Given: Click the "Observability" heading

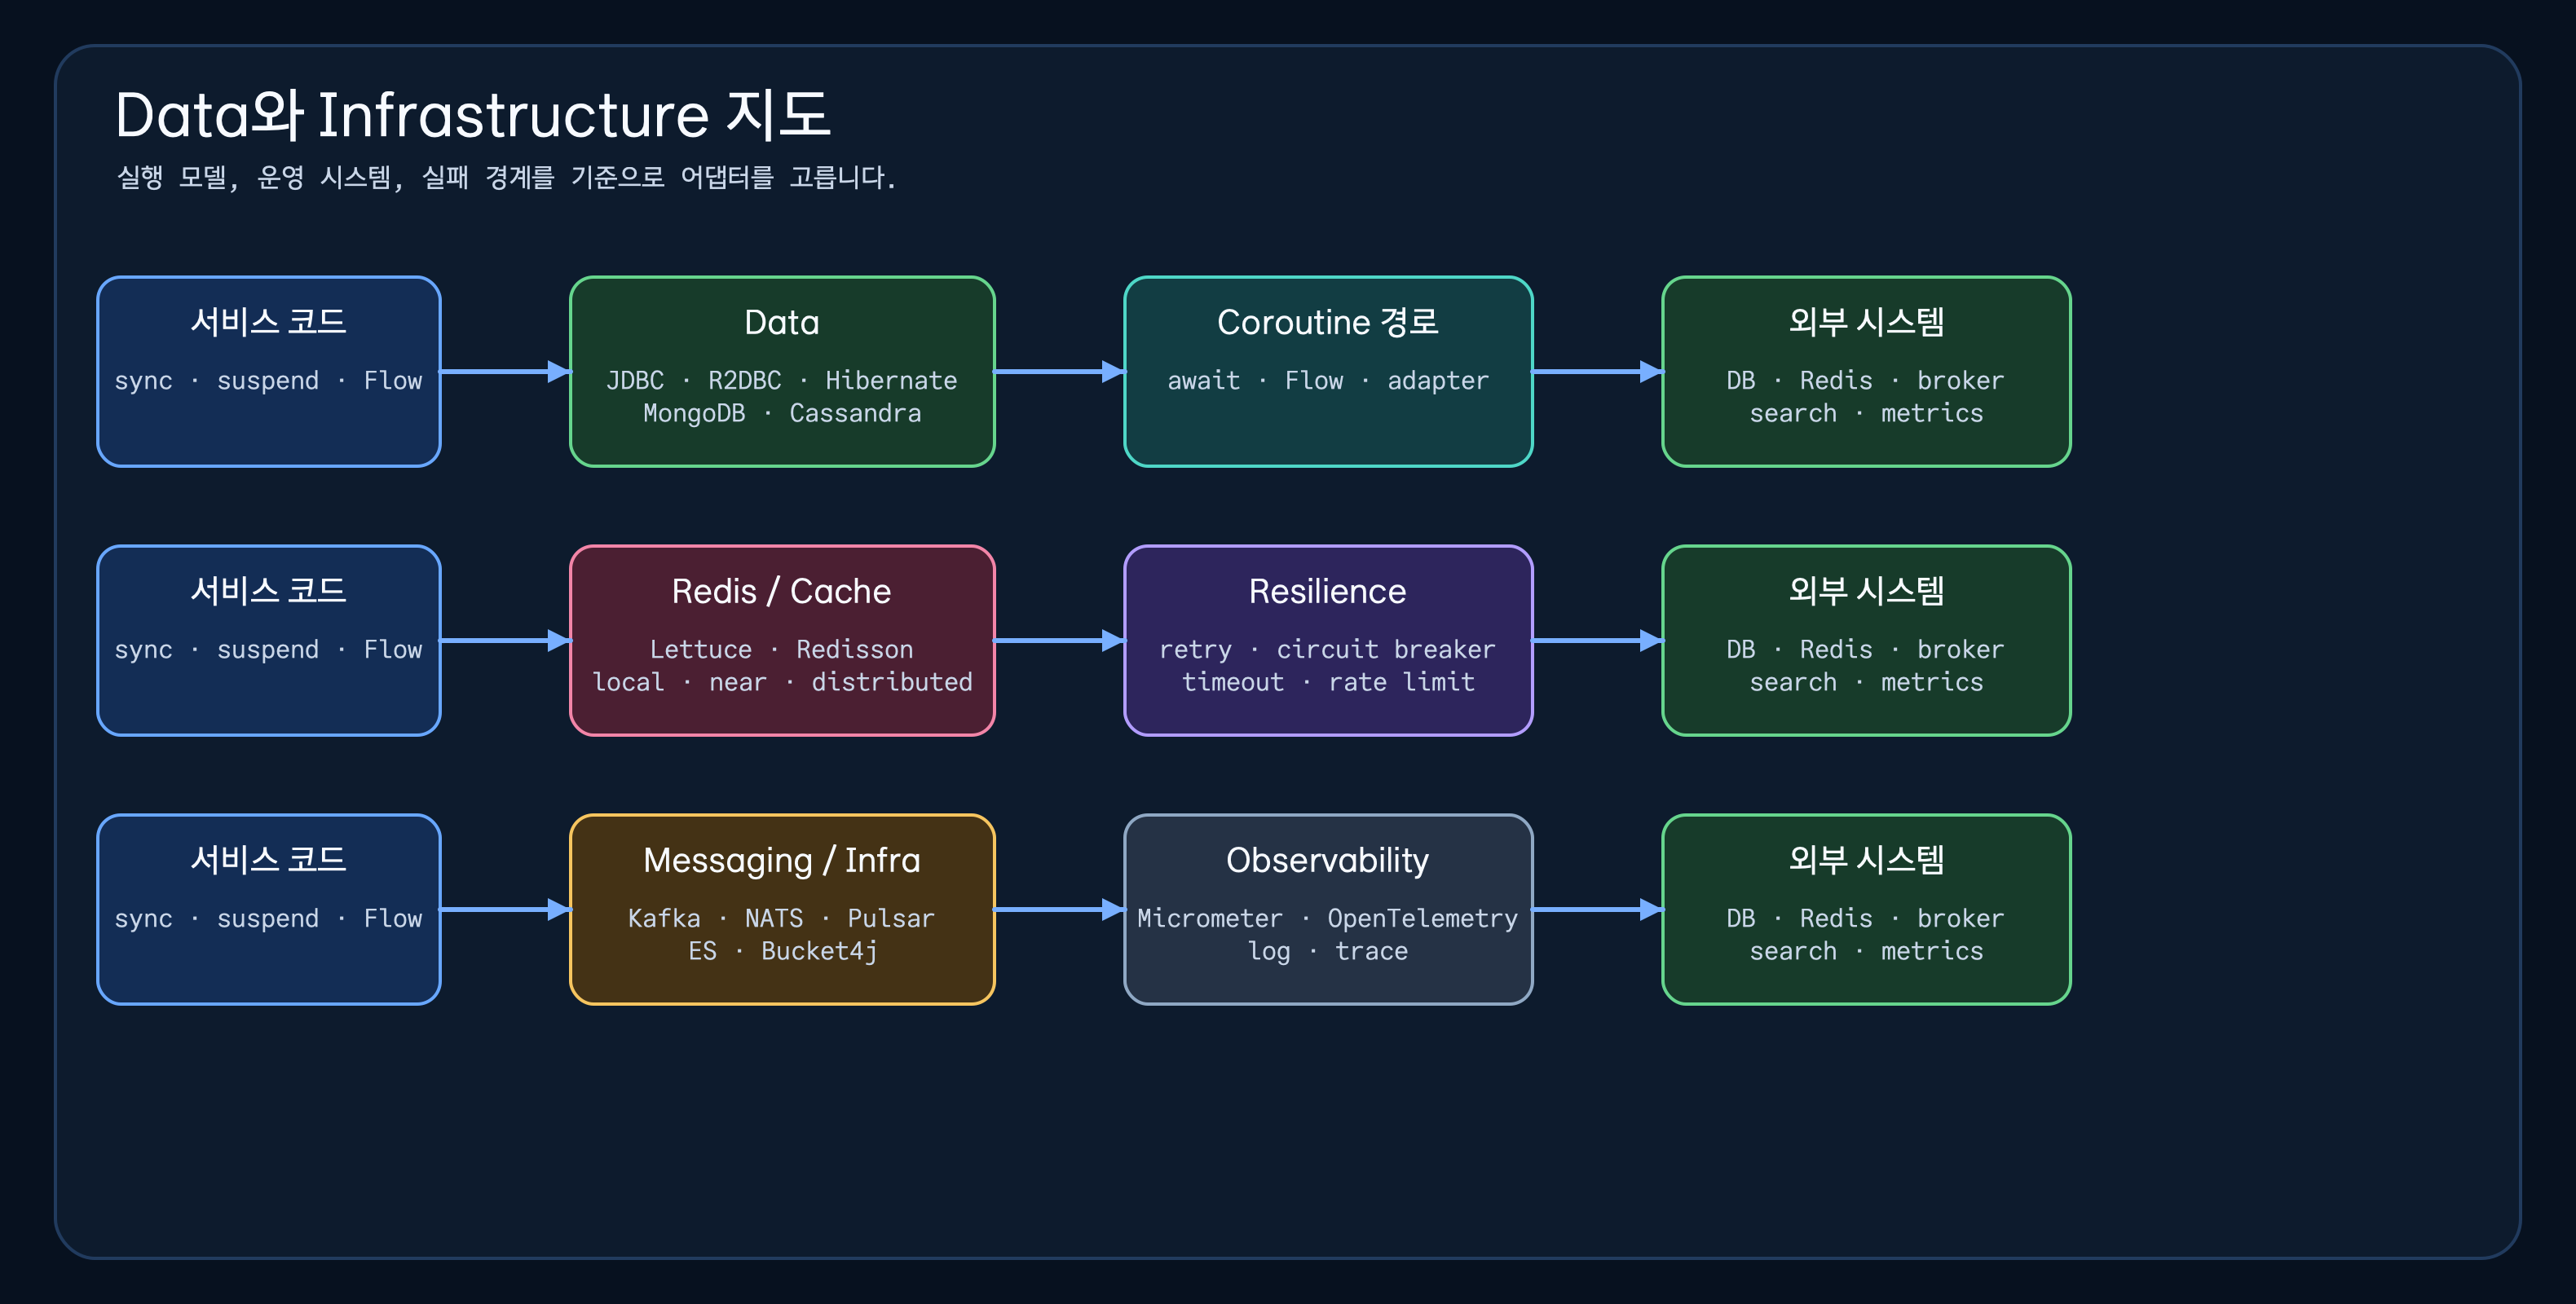Looking at the screenshot, I should tap(1328, 860).
